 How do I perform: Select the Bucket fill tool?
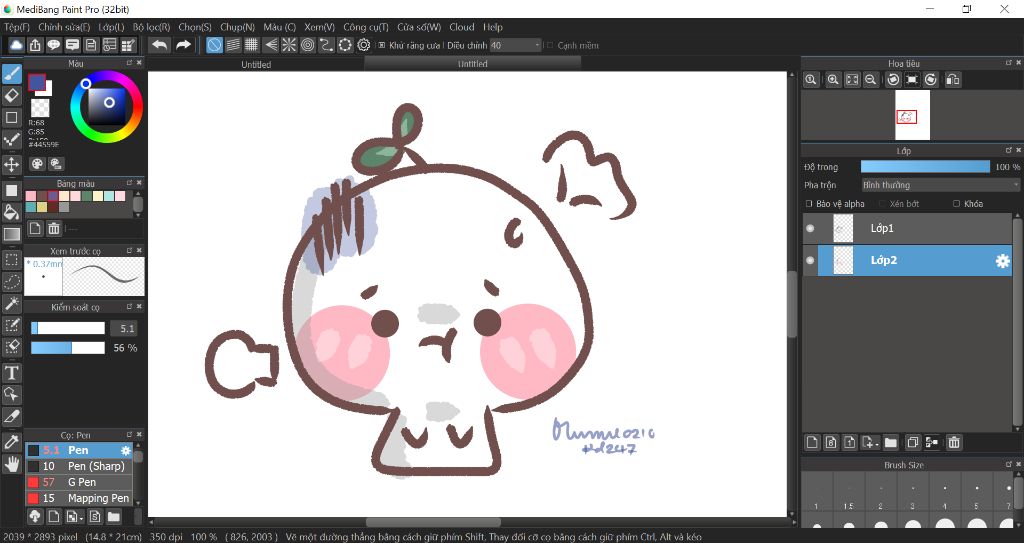pos(12,212)
